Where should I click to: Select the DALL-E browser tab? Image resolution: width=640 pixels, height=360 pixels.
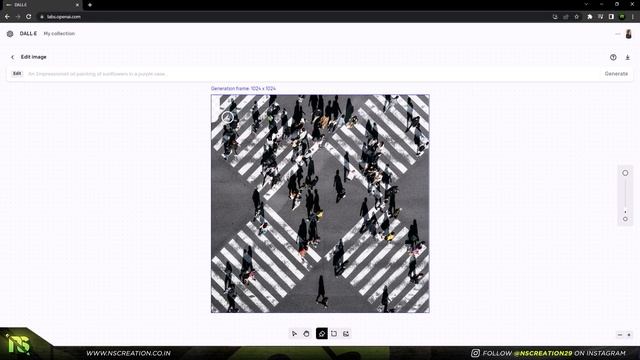coord(41,5)
